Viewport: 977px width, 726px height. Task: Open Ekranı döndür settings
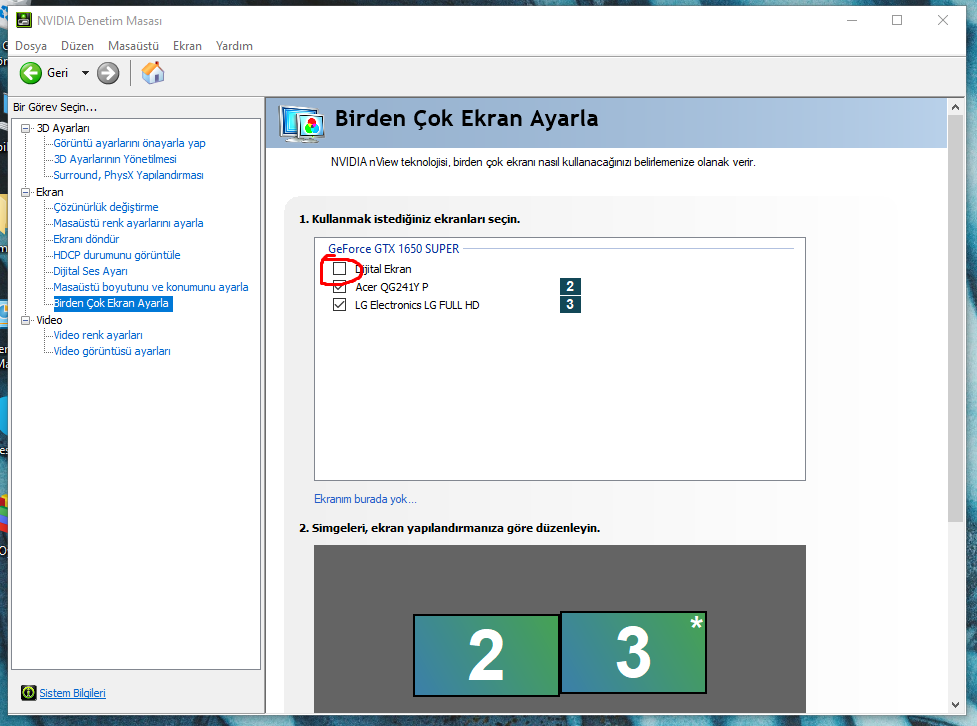(x=86, y=239)
